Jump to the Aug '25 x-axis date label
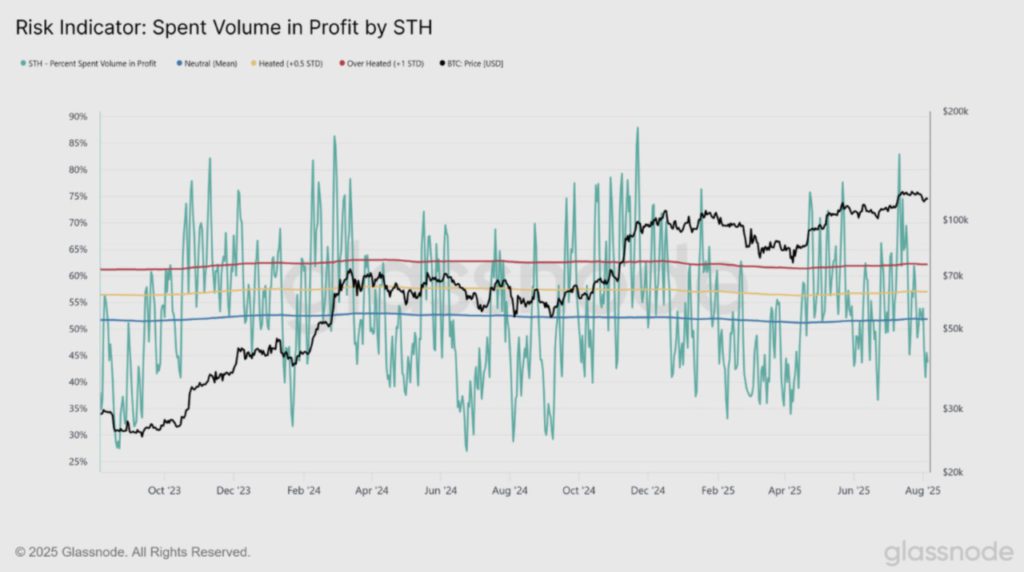Image resolution: width=1024 pixels, height=572 pixels. pos(923,491)
